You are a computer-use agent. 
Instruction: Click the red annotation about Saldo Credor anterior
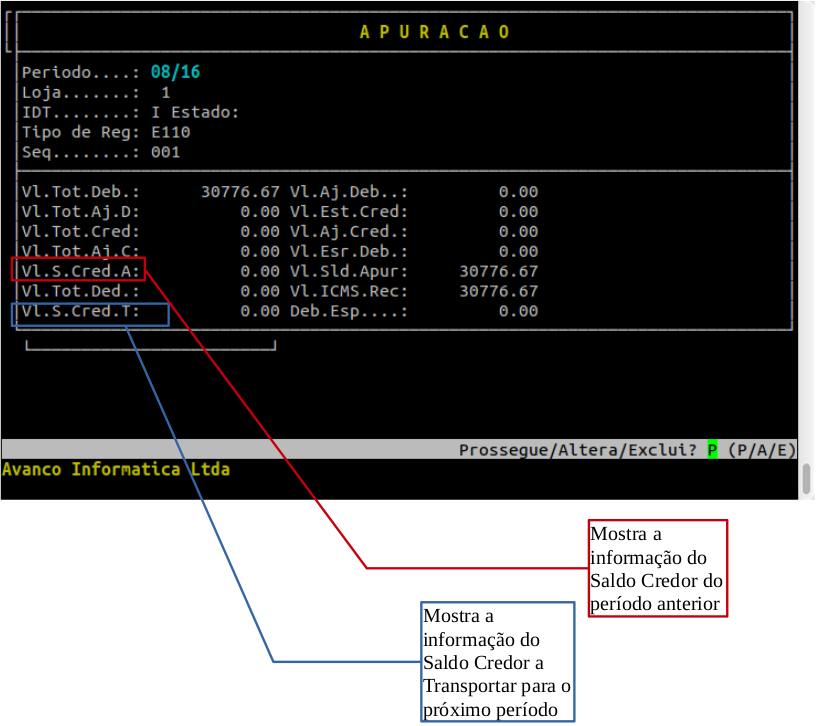coord(657,567)
